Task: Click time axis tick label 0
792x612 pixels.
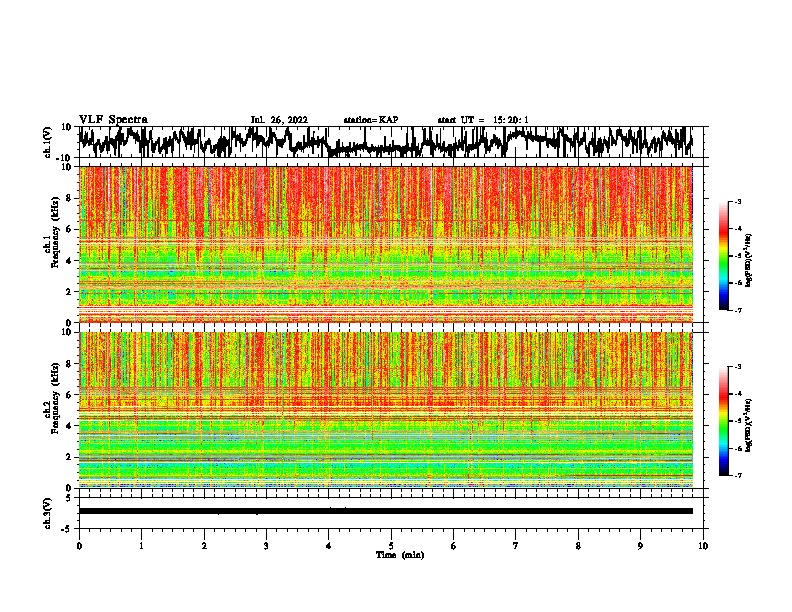Action: [x=79, y=546]
